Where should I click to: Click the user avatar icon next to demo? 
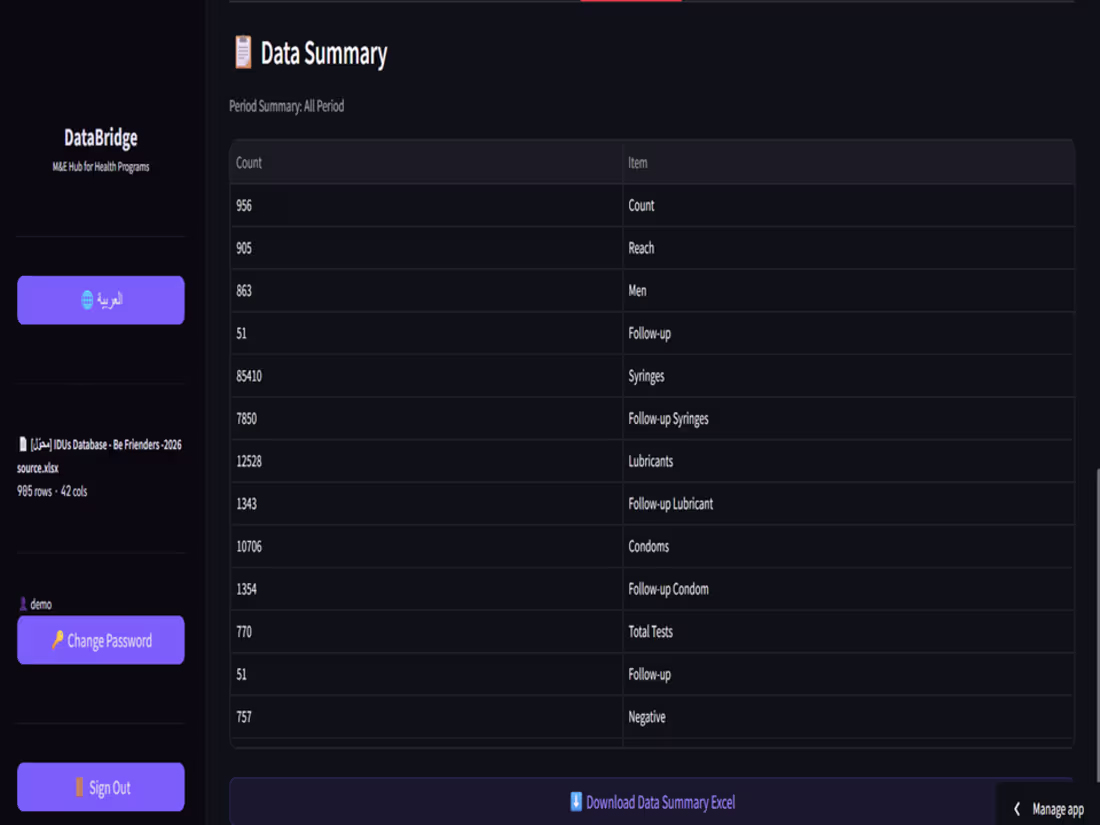22,604
